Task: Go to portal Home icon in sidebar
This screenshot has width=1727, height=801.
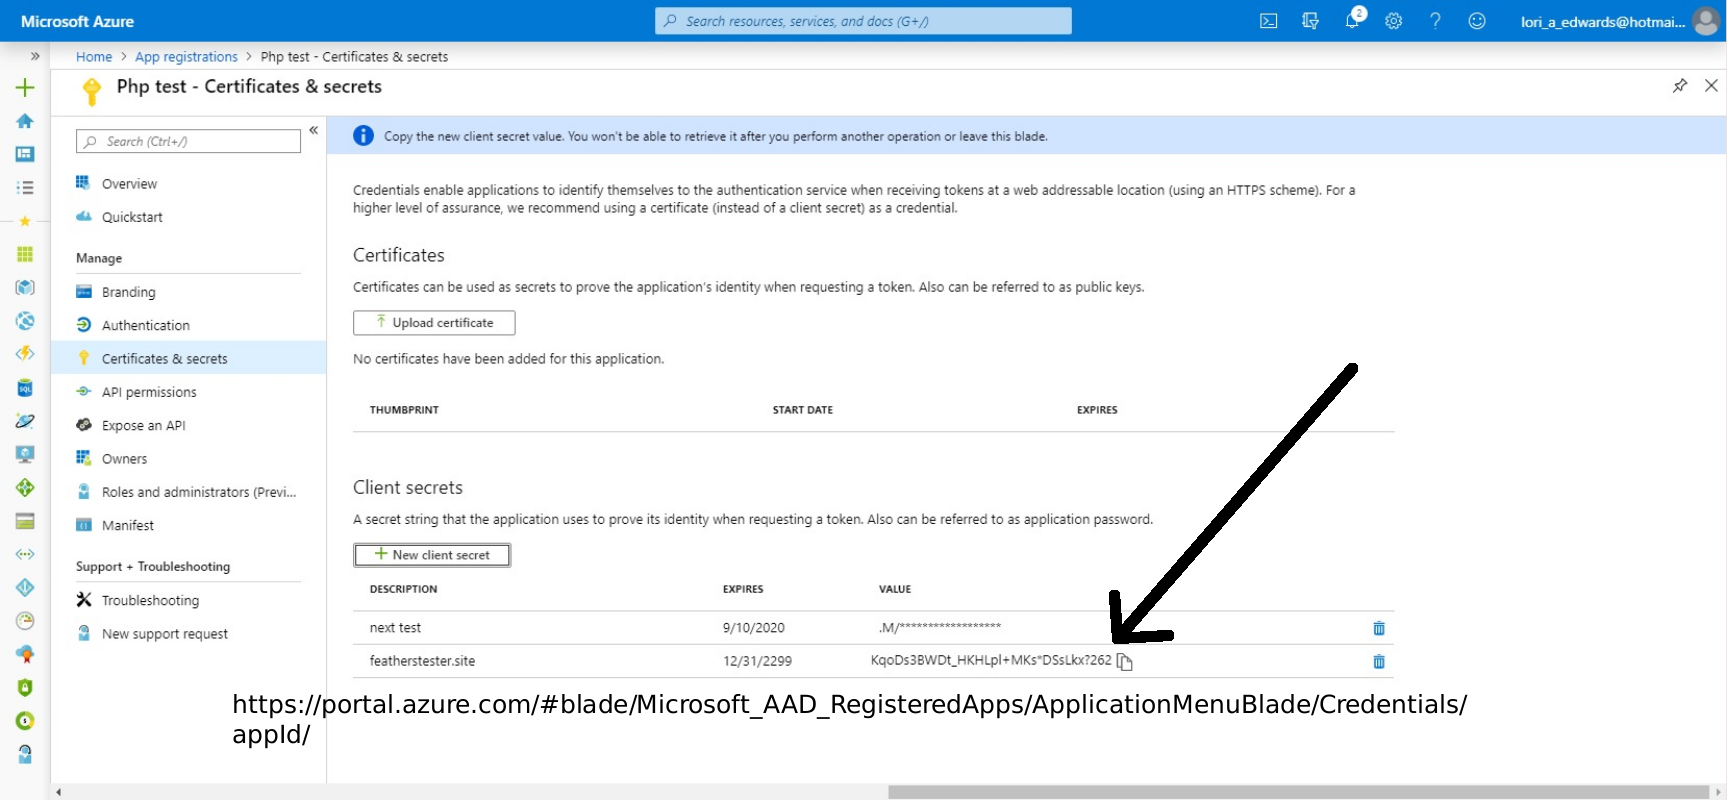Action: click(x=25, y=121)
